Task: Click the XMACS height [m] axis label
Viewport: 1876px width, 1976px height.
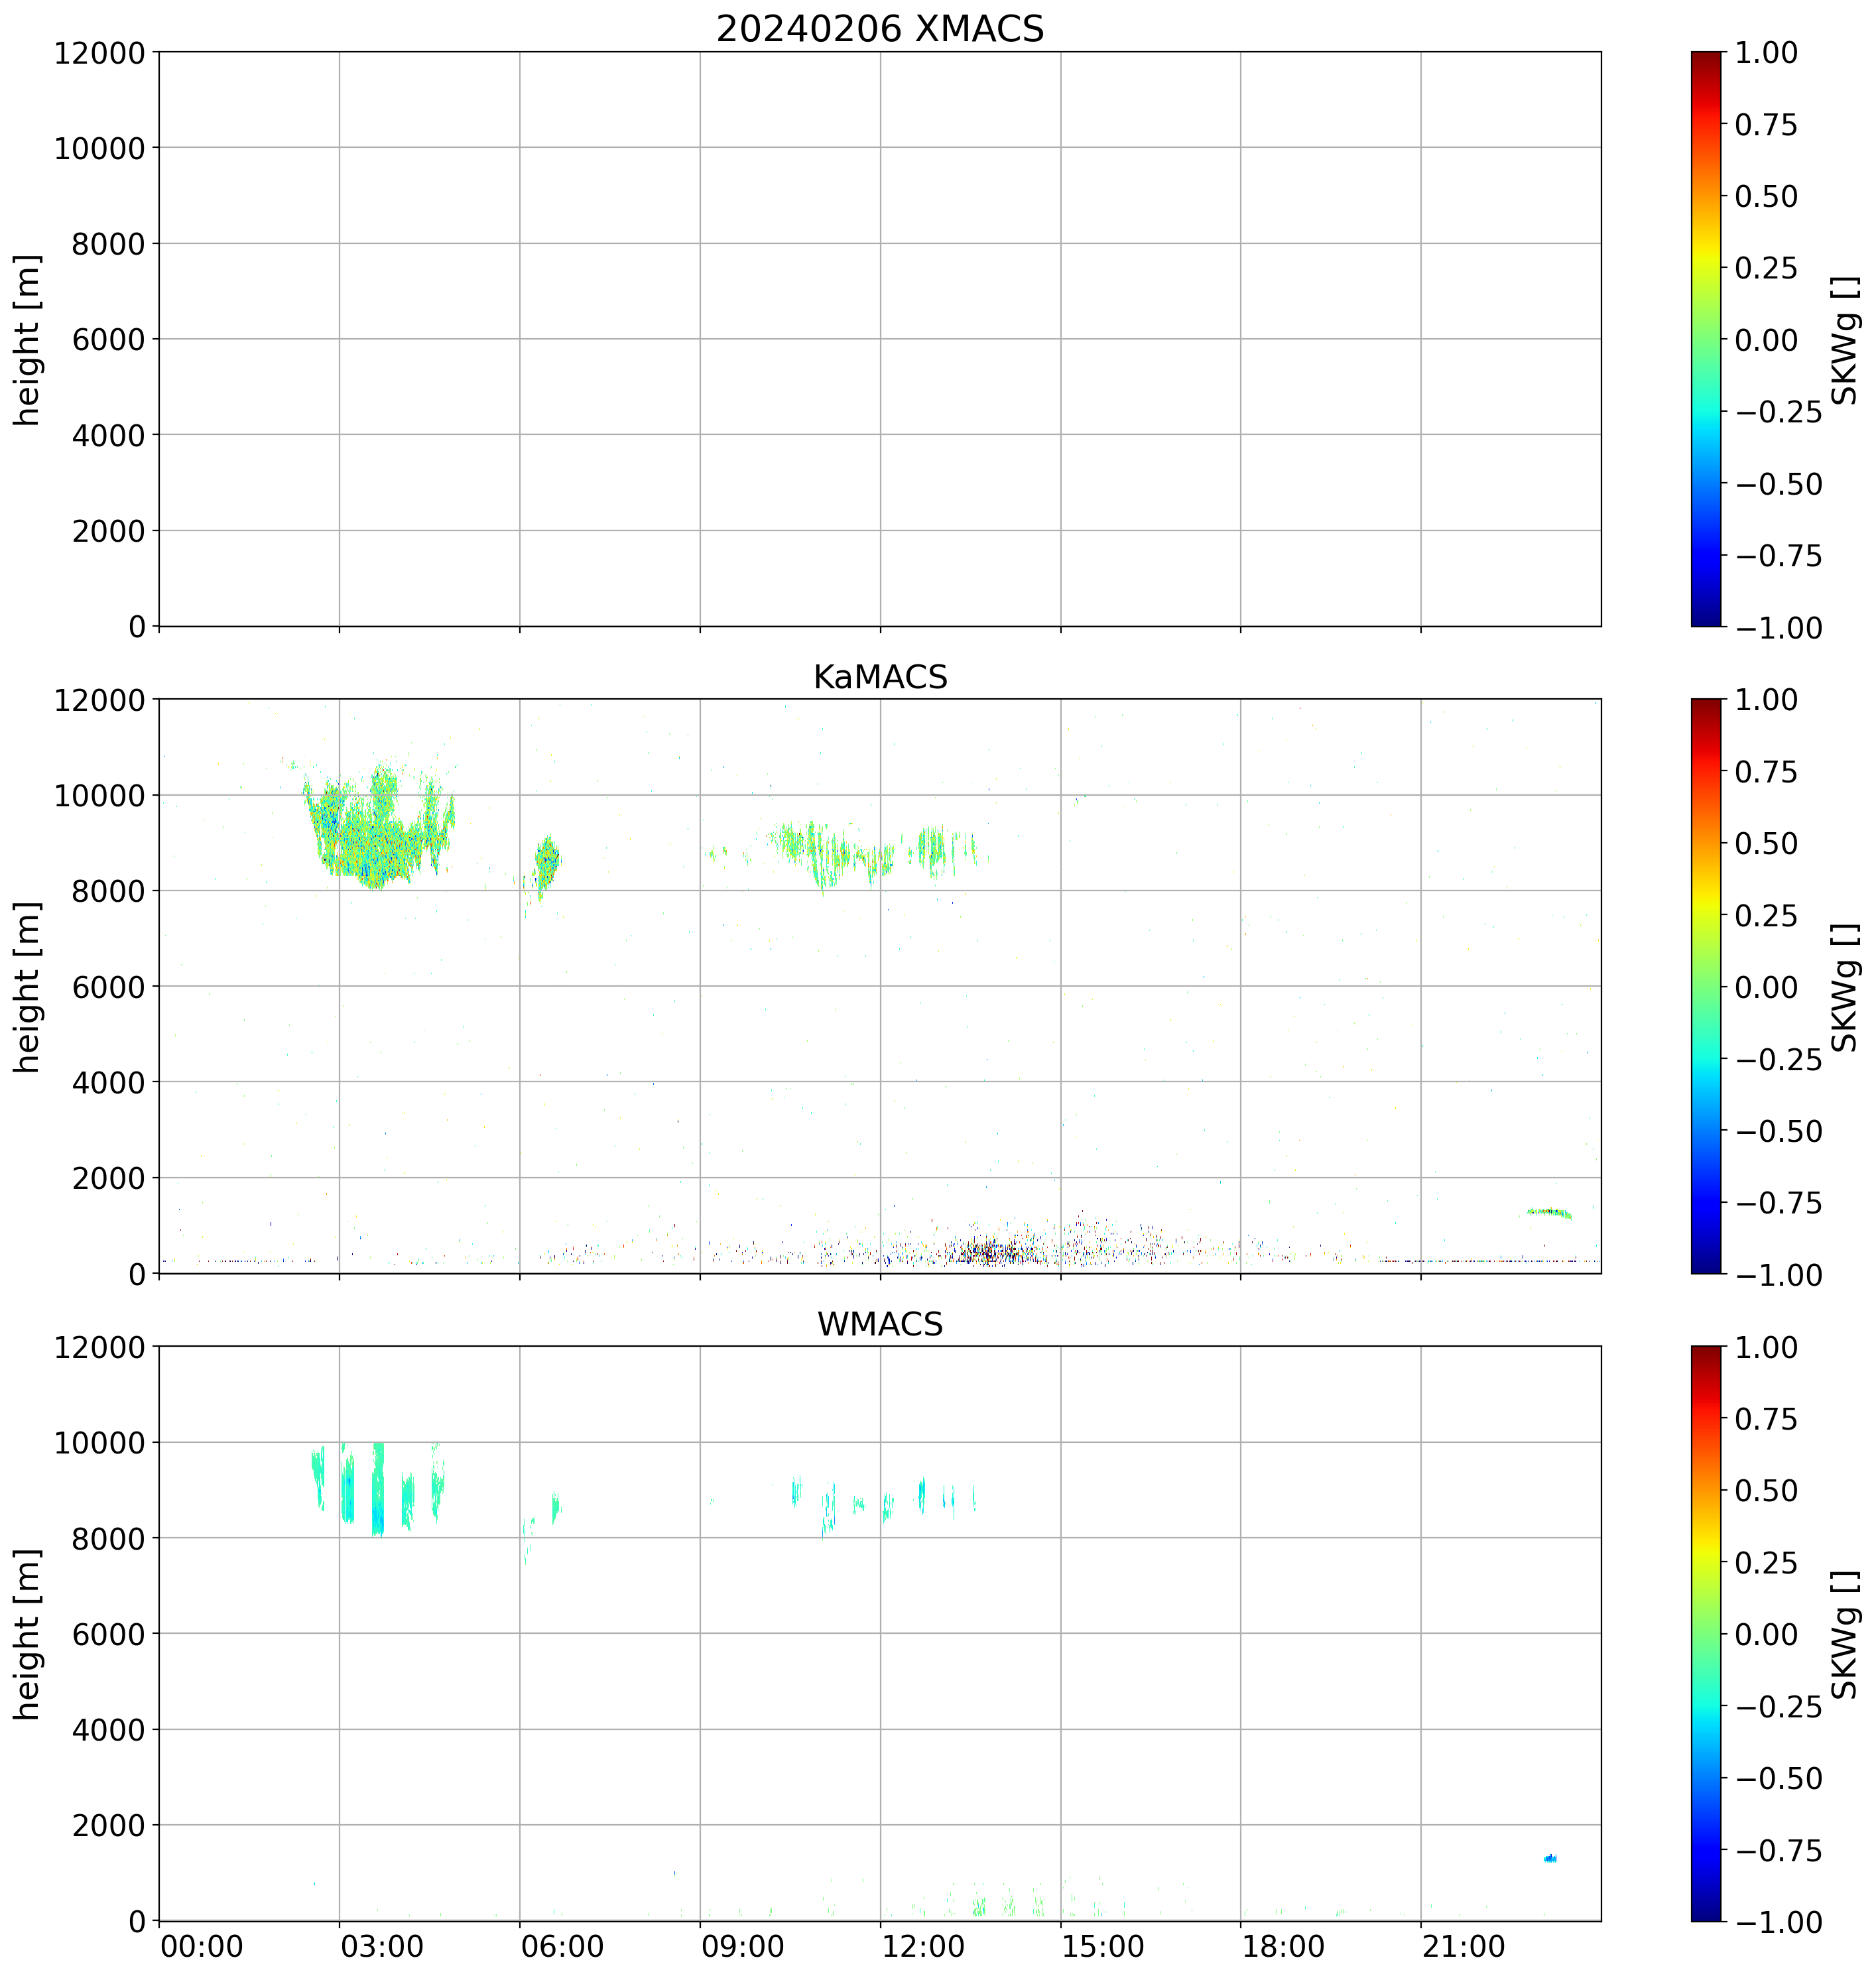Action: pos(27,339)
